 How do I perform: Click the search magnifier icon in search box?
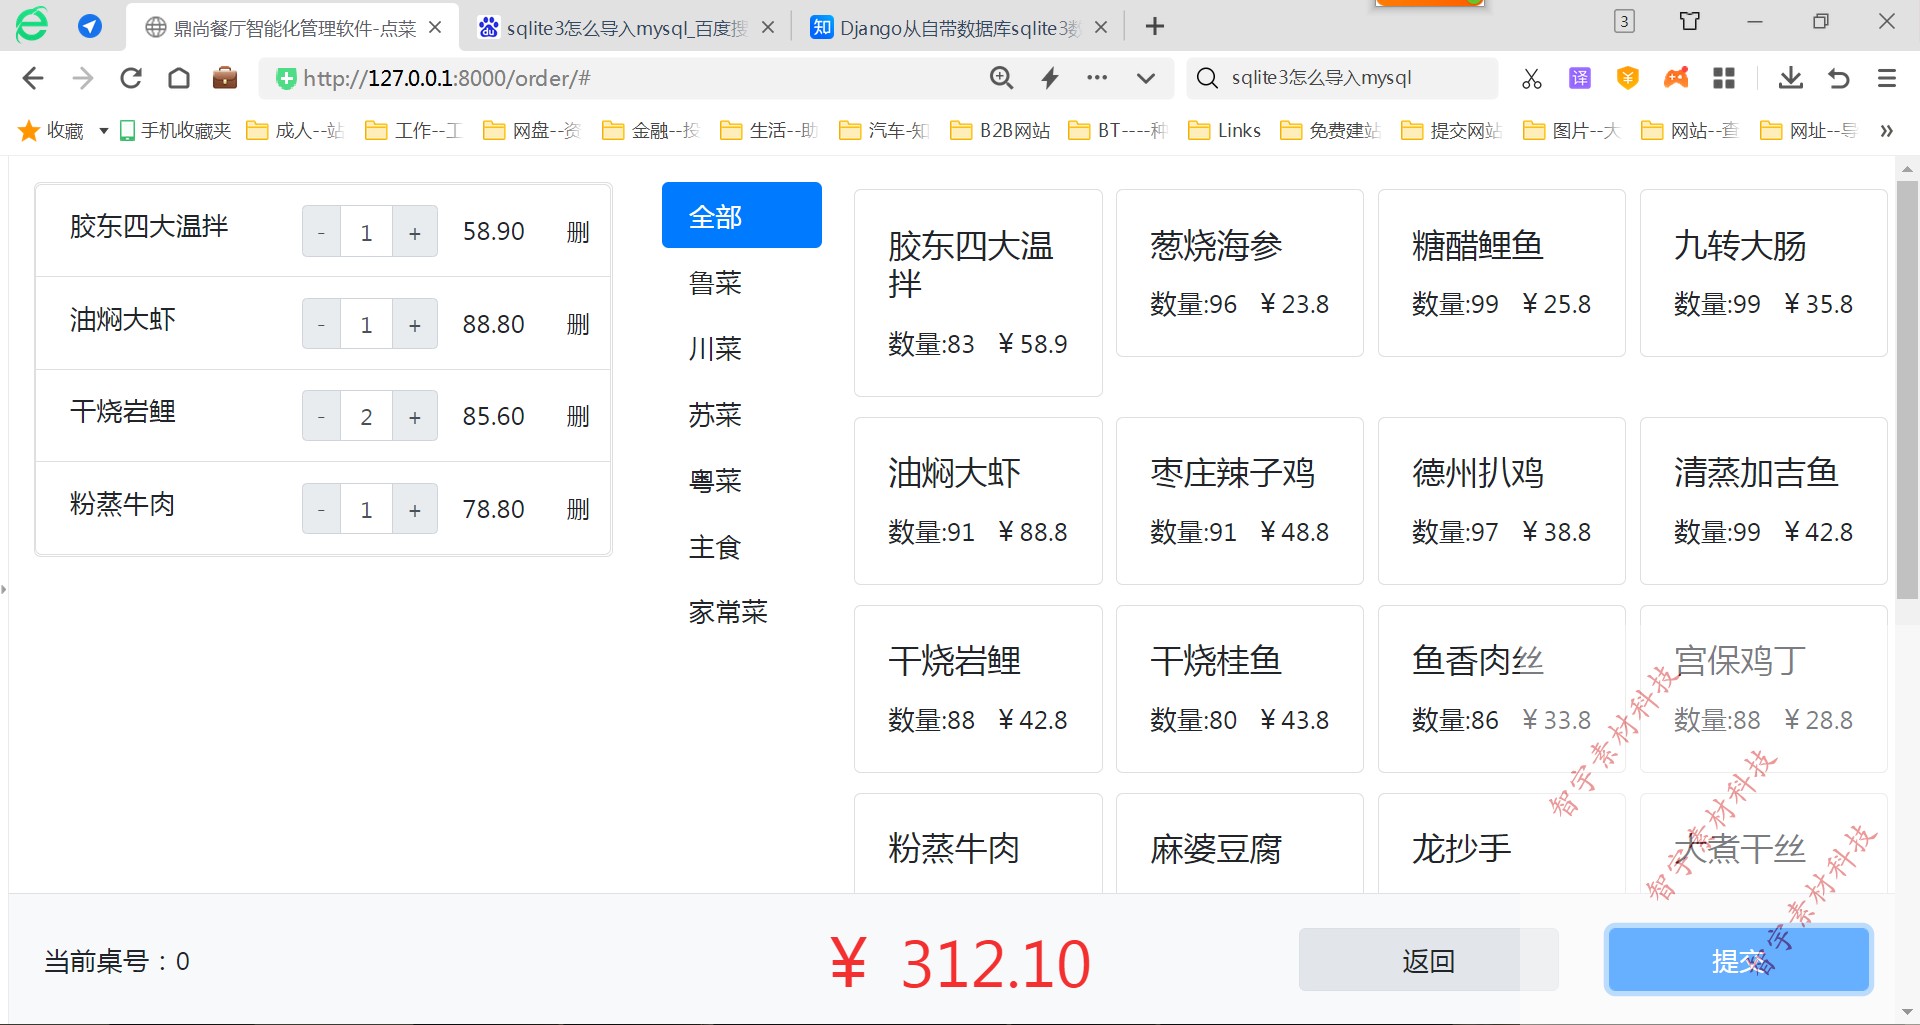(1208, 78)
